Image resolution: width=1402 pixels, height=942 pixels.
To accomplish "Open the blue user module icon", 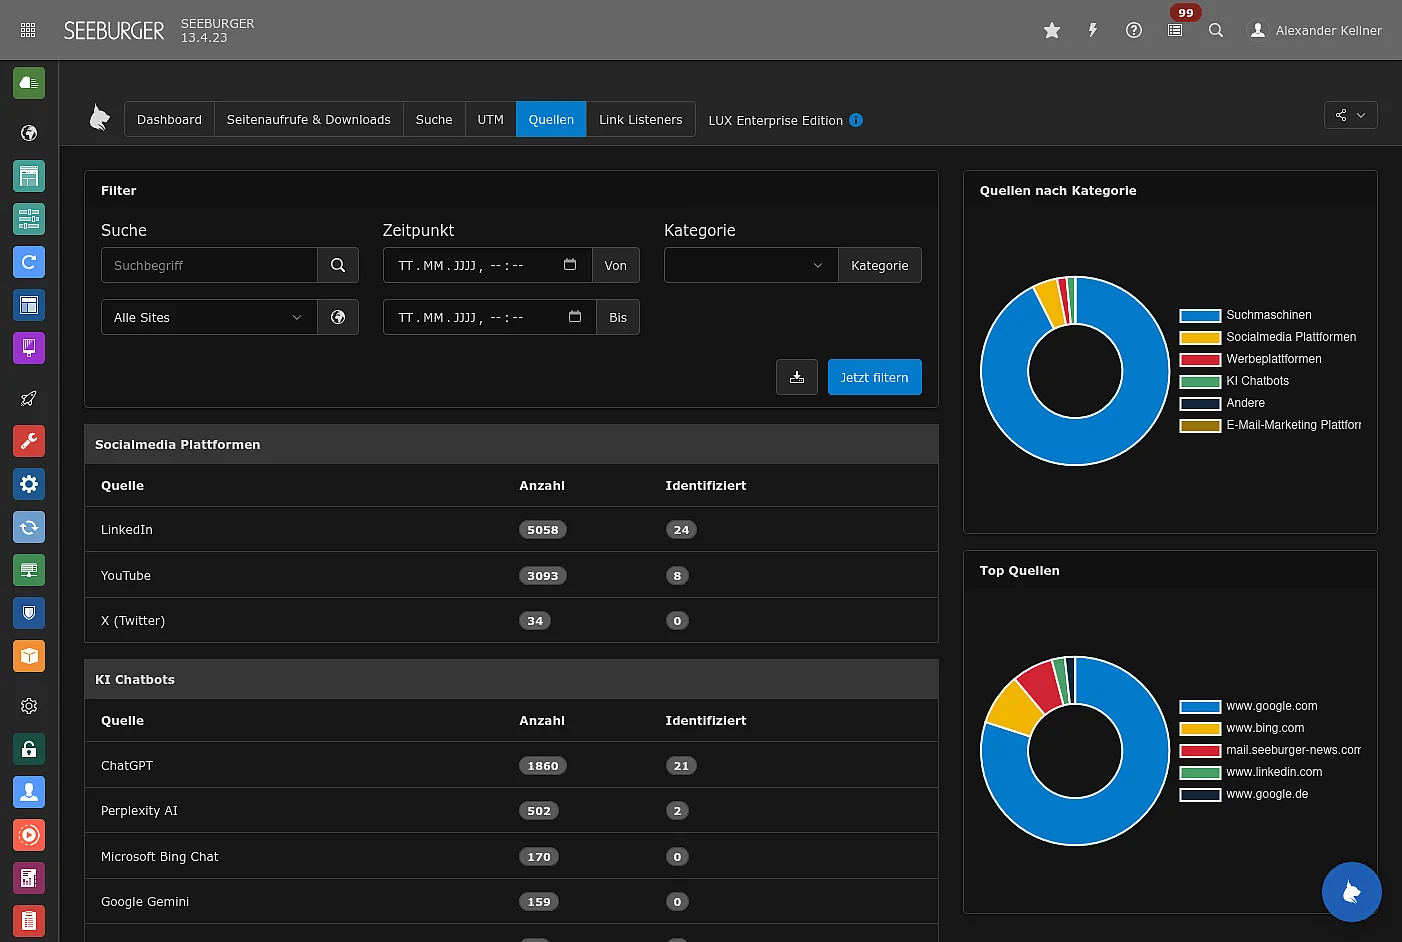I will (29, 792).
